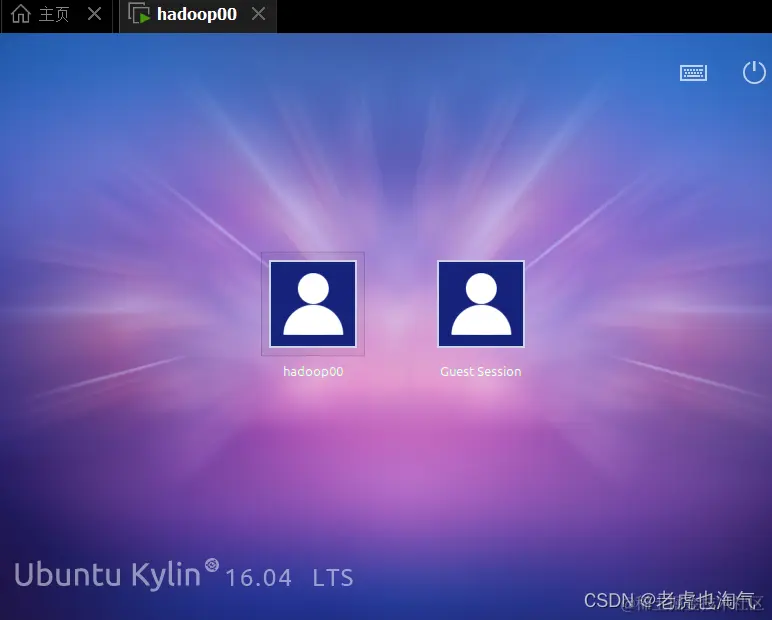Select the Guest Session avatar
Screen dimensions: 772x620
[481, 304]
